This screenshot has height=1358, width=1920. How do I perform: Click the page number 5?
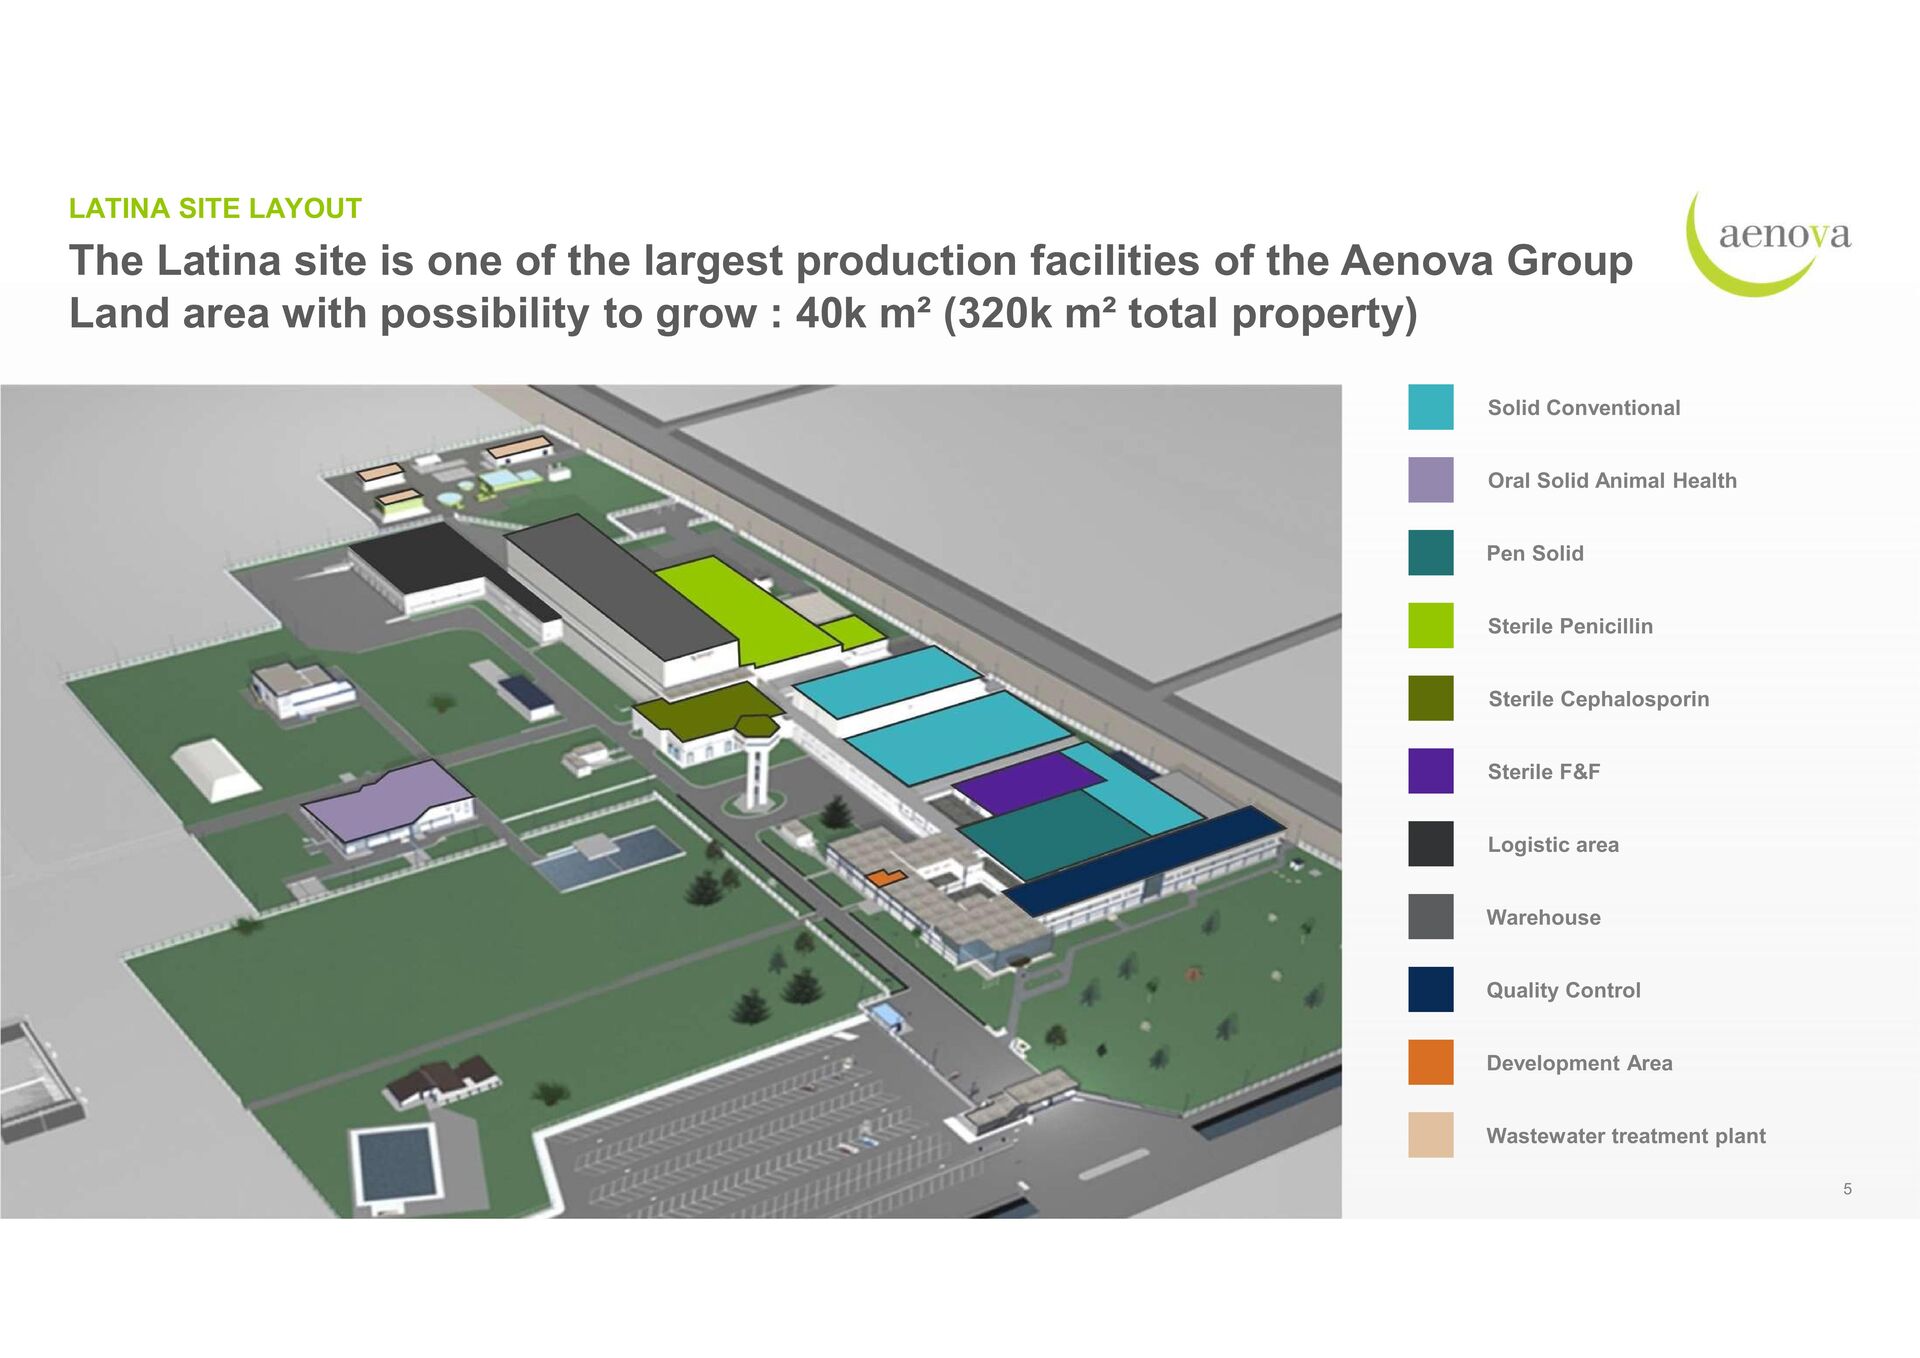[x=1847, y=1189]
